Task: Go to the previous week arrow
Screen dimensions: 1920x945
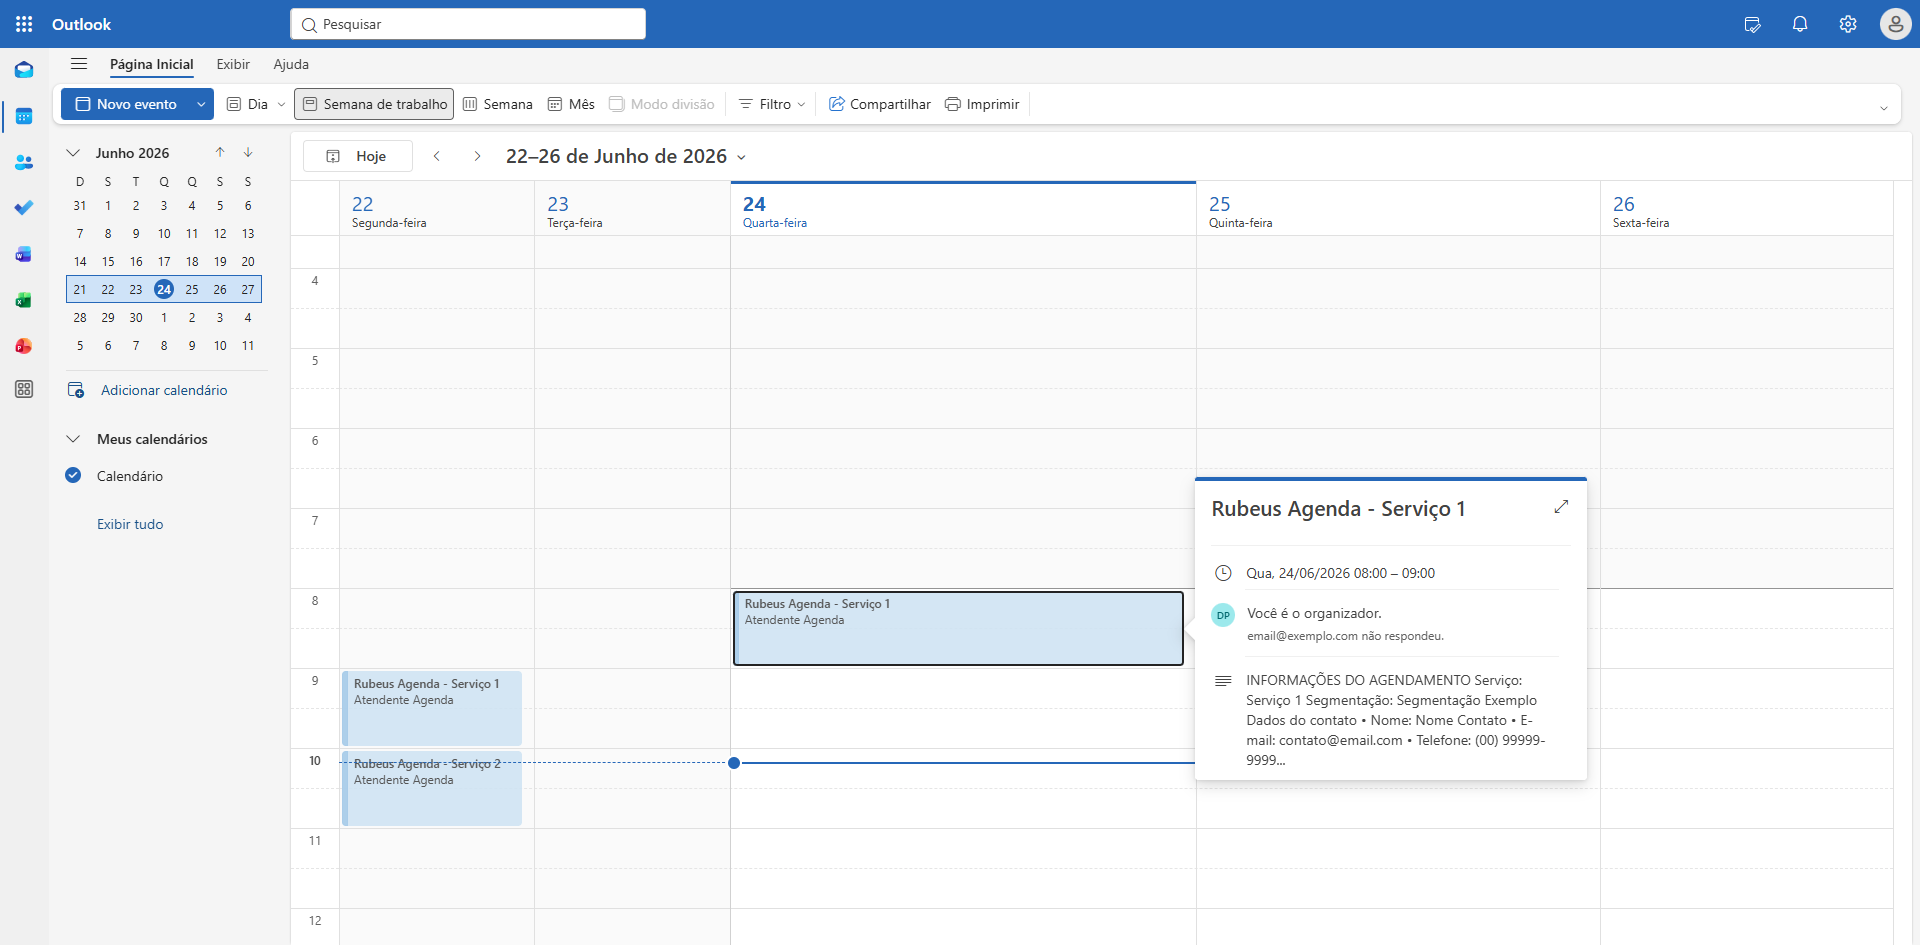Action: tap(437, 156)
